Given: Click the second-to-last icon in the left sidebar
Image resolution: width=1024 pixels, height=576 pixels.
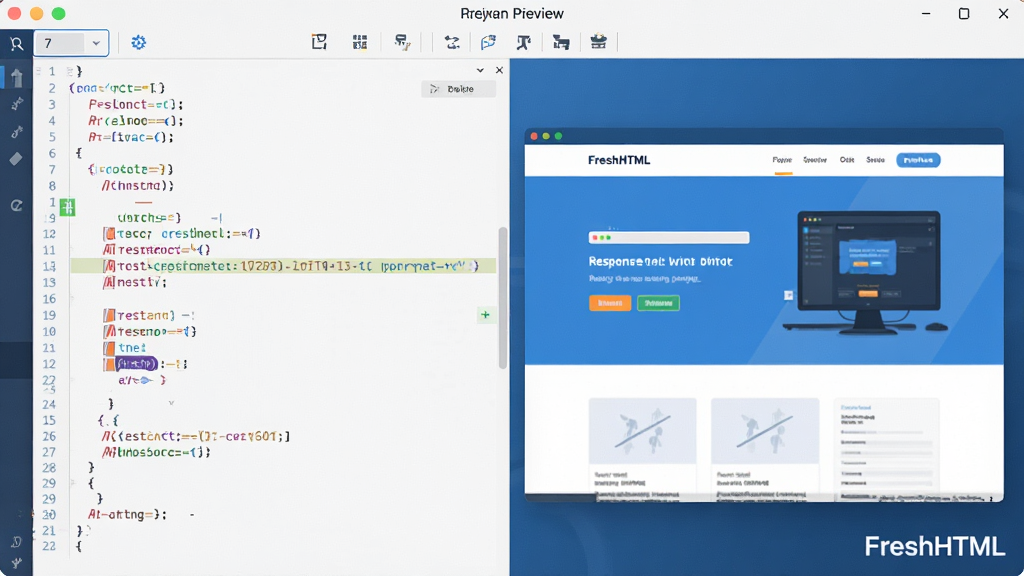Looking at the screenshot, I should click(16, 542).
